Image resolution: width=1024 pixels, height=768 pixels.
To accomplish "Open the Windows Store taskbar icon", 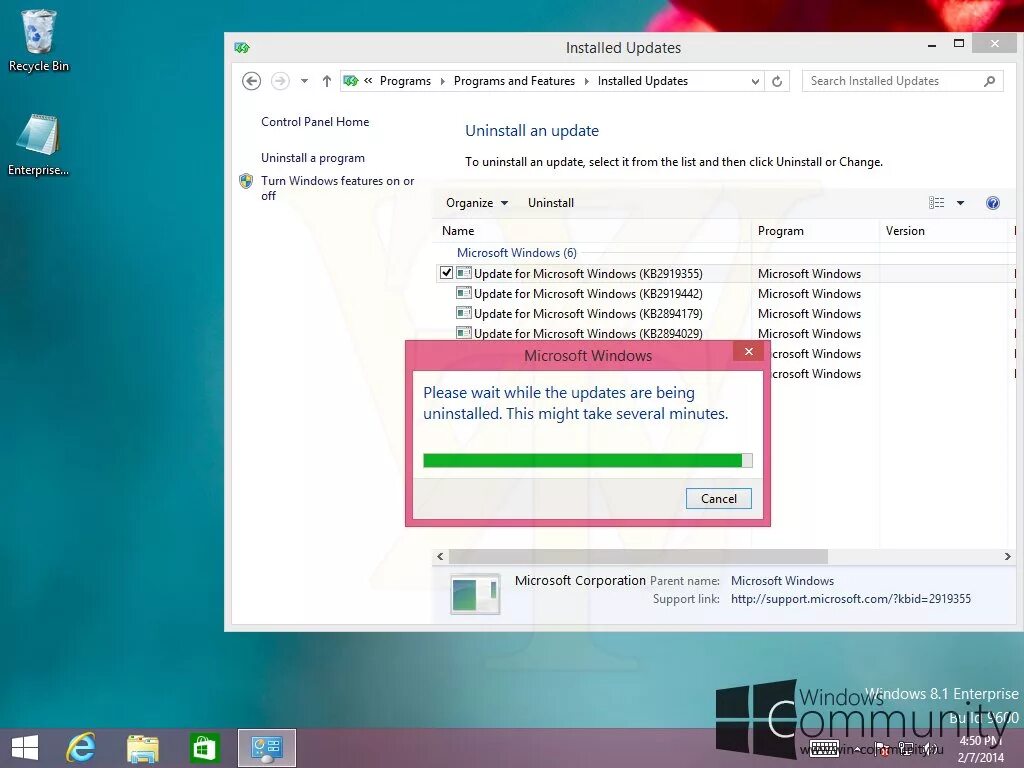I will (204, 748).
